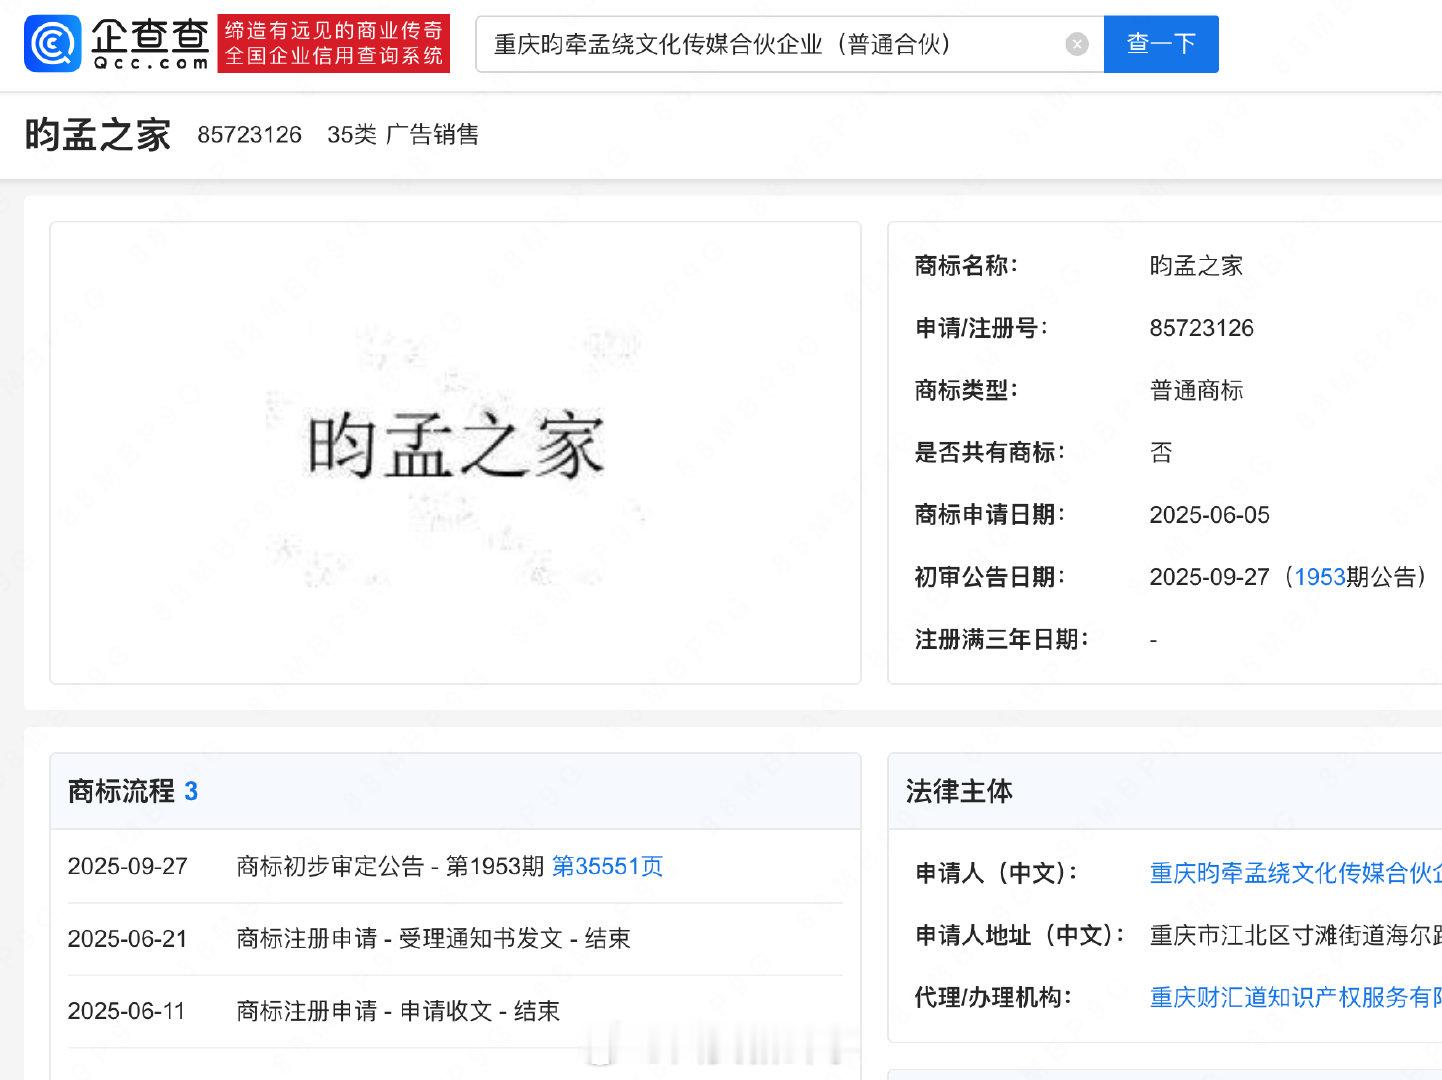Select the 2025-06-21 受理通知书发文 row

(455, 939)
